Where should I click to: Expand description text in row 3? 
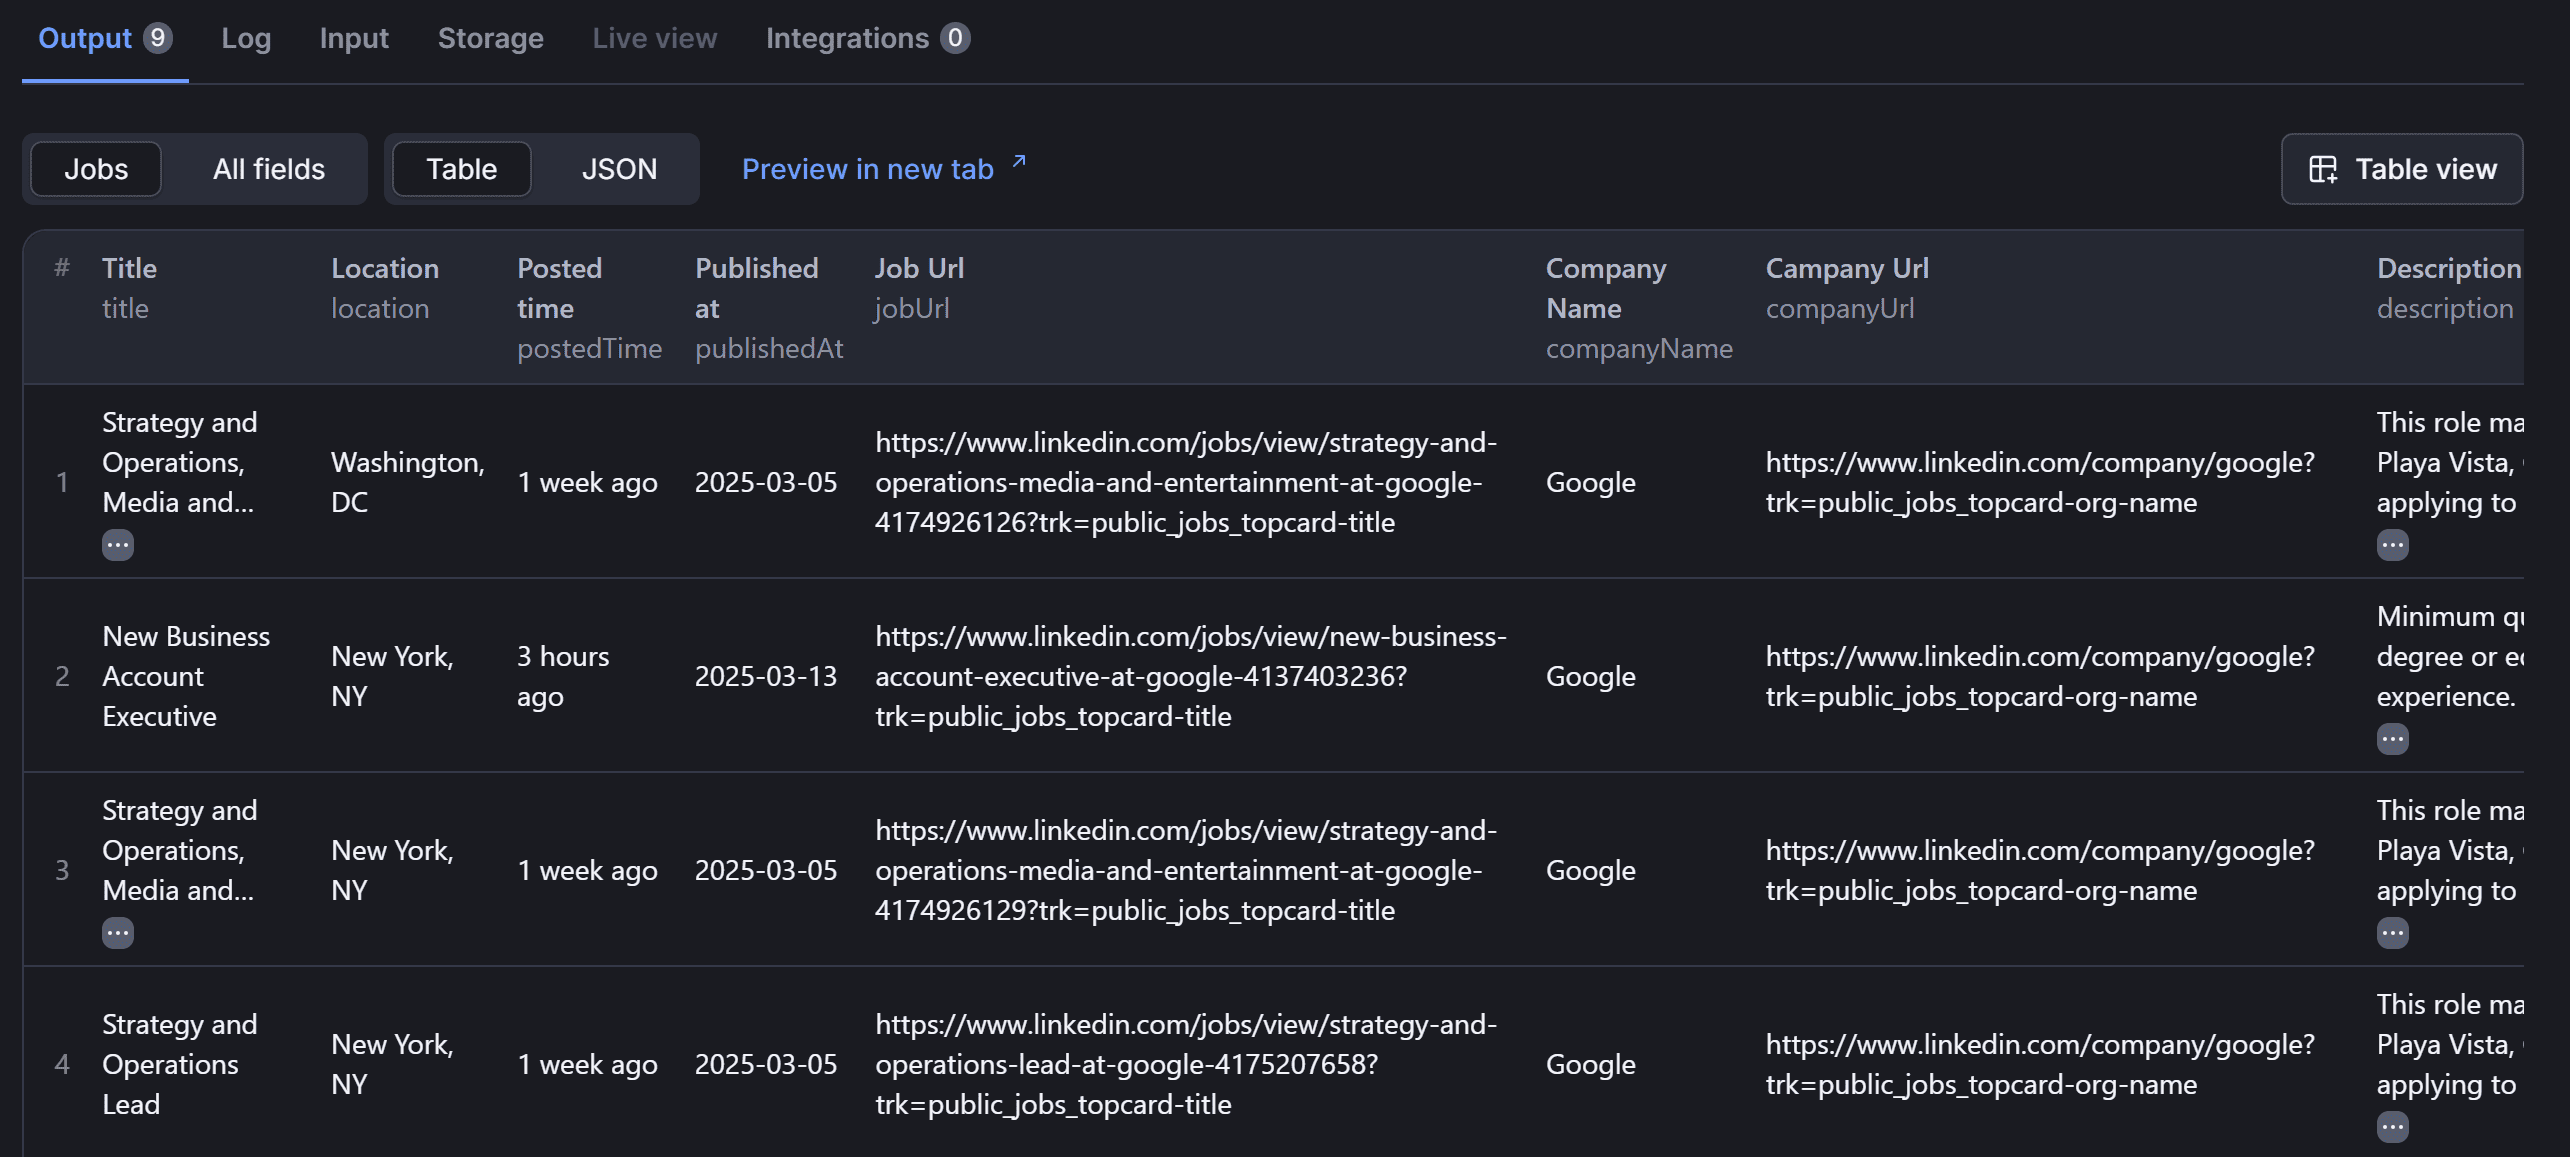tap(2392, 933)
